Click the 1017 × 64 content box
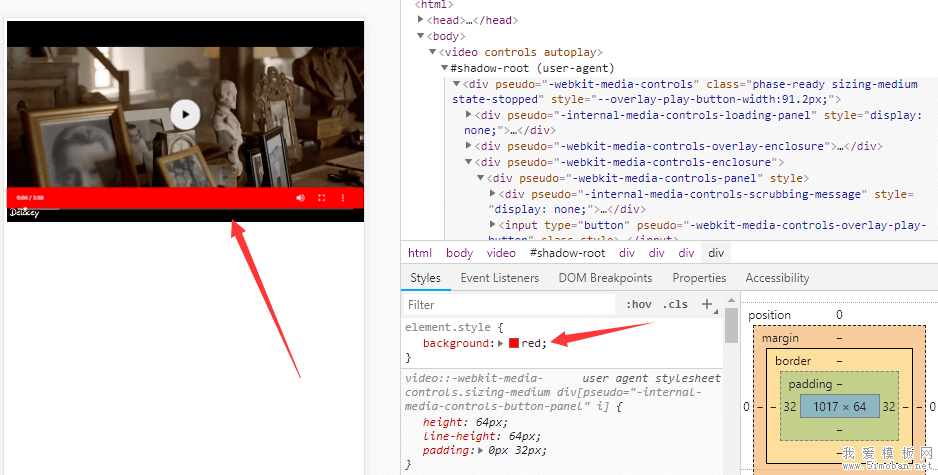Image resolution: width=938 pixels, height=475 pixels. [x=840, y=406]
